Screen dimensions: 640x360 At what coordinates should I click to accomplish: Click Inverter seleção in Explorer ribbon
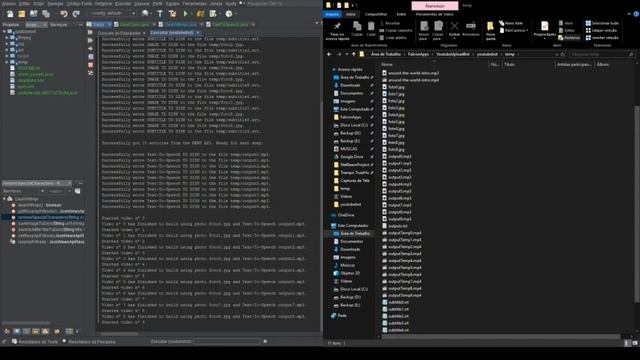click(602, 38)
